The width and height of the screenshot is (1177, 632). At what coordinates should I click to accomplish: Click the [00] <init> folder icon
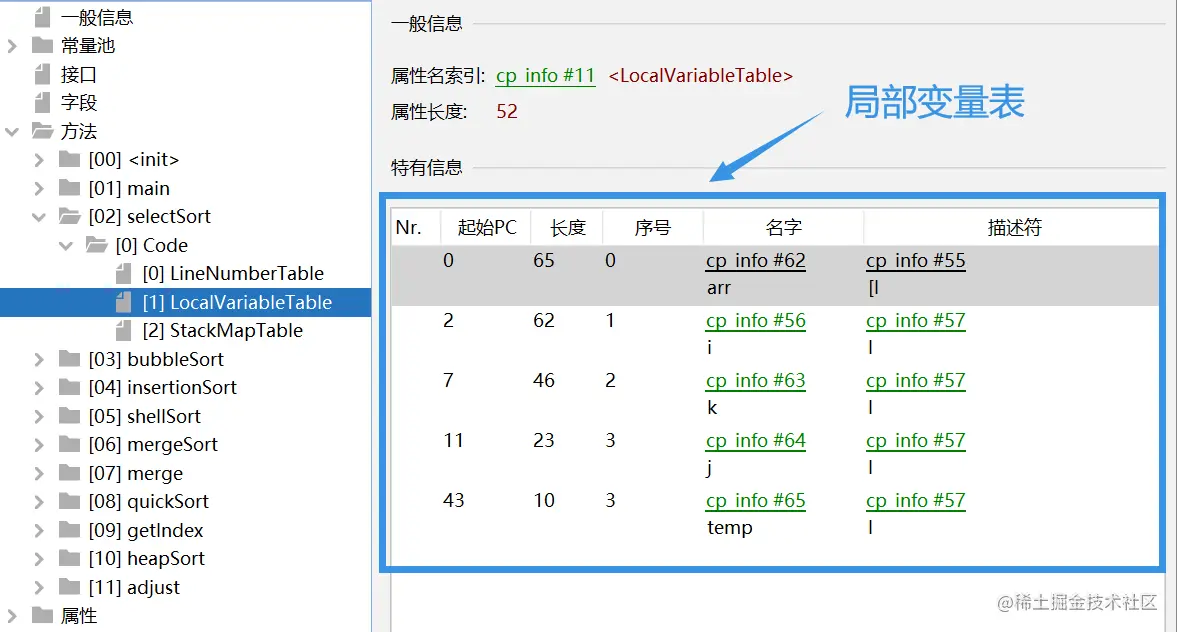70,159
